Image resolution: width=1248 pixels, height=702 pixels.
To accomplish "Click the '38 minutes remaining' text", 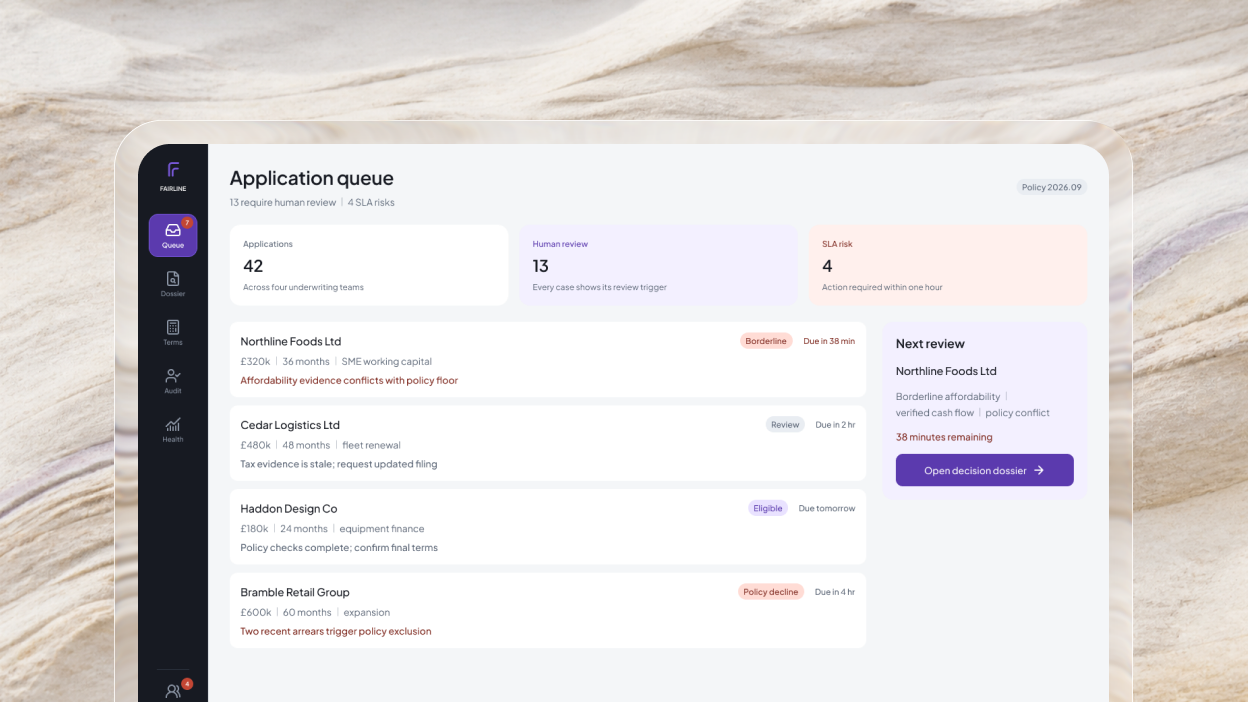I will [x=944, y=438].
